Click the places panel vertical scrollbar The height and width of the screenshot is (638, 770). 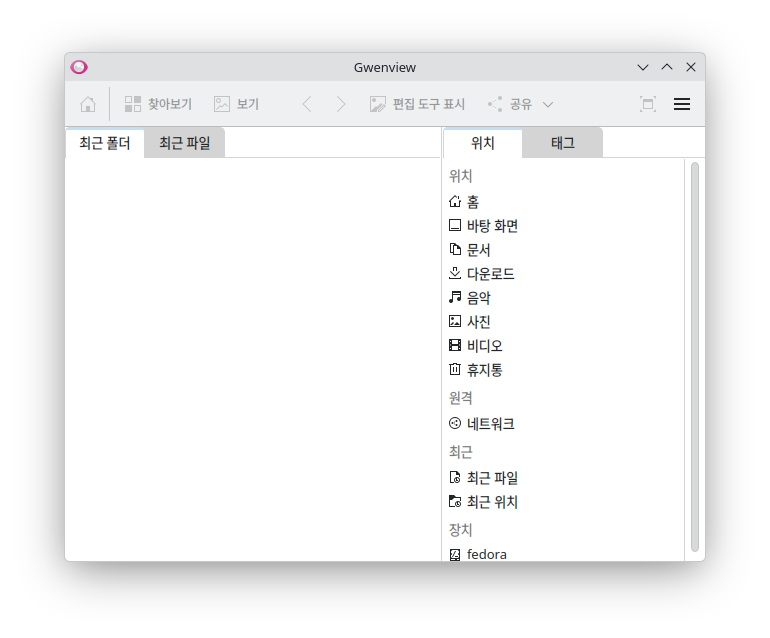695,357
